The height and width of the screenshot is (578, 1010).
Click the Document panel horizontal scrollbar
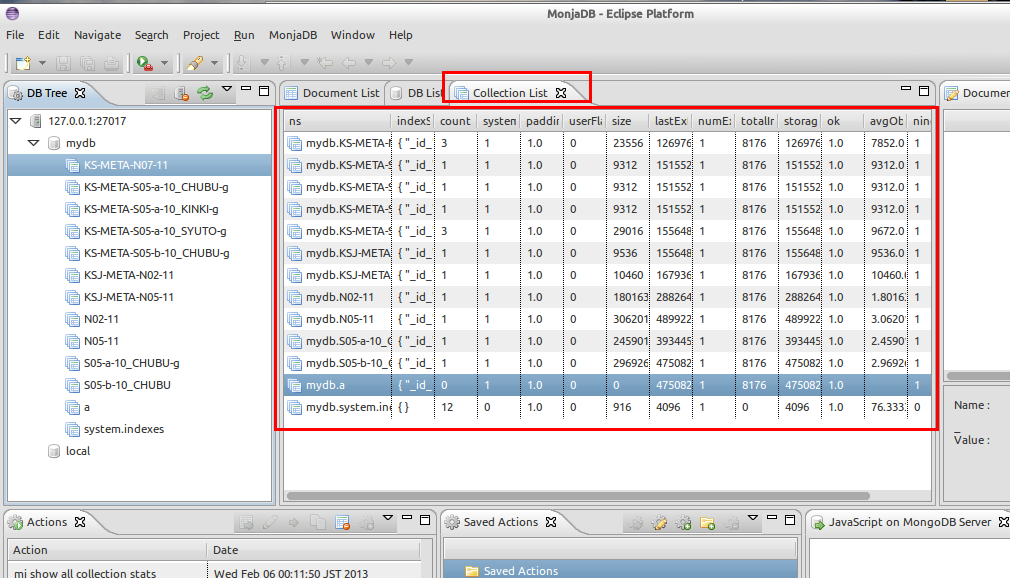coord(978,376)
